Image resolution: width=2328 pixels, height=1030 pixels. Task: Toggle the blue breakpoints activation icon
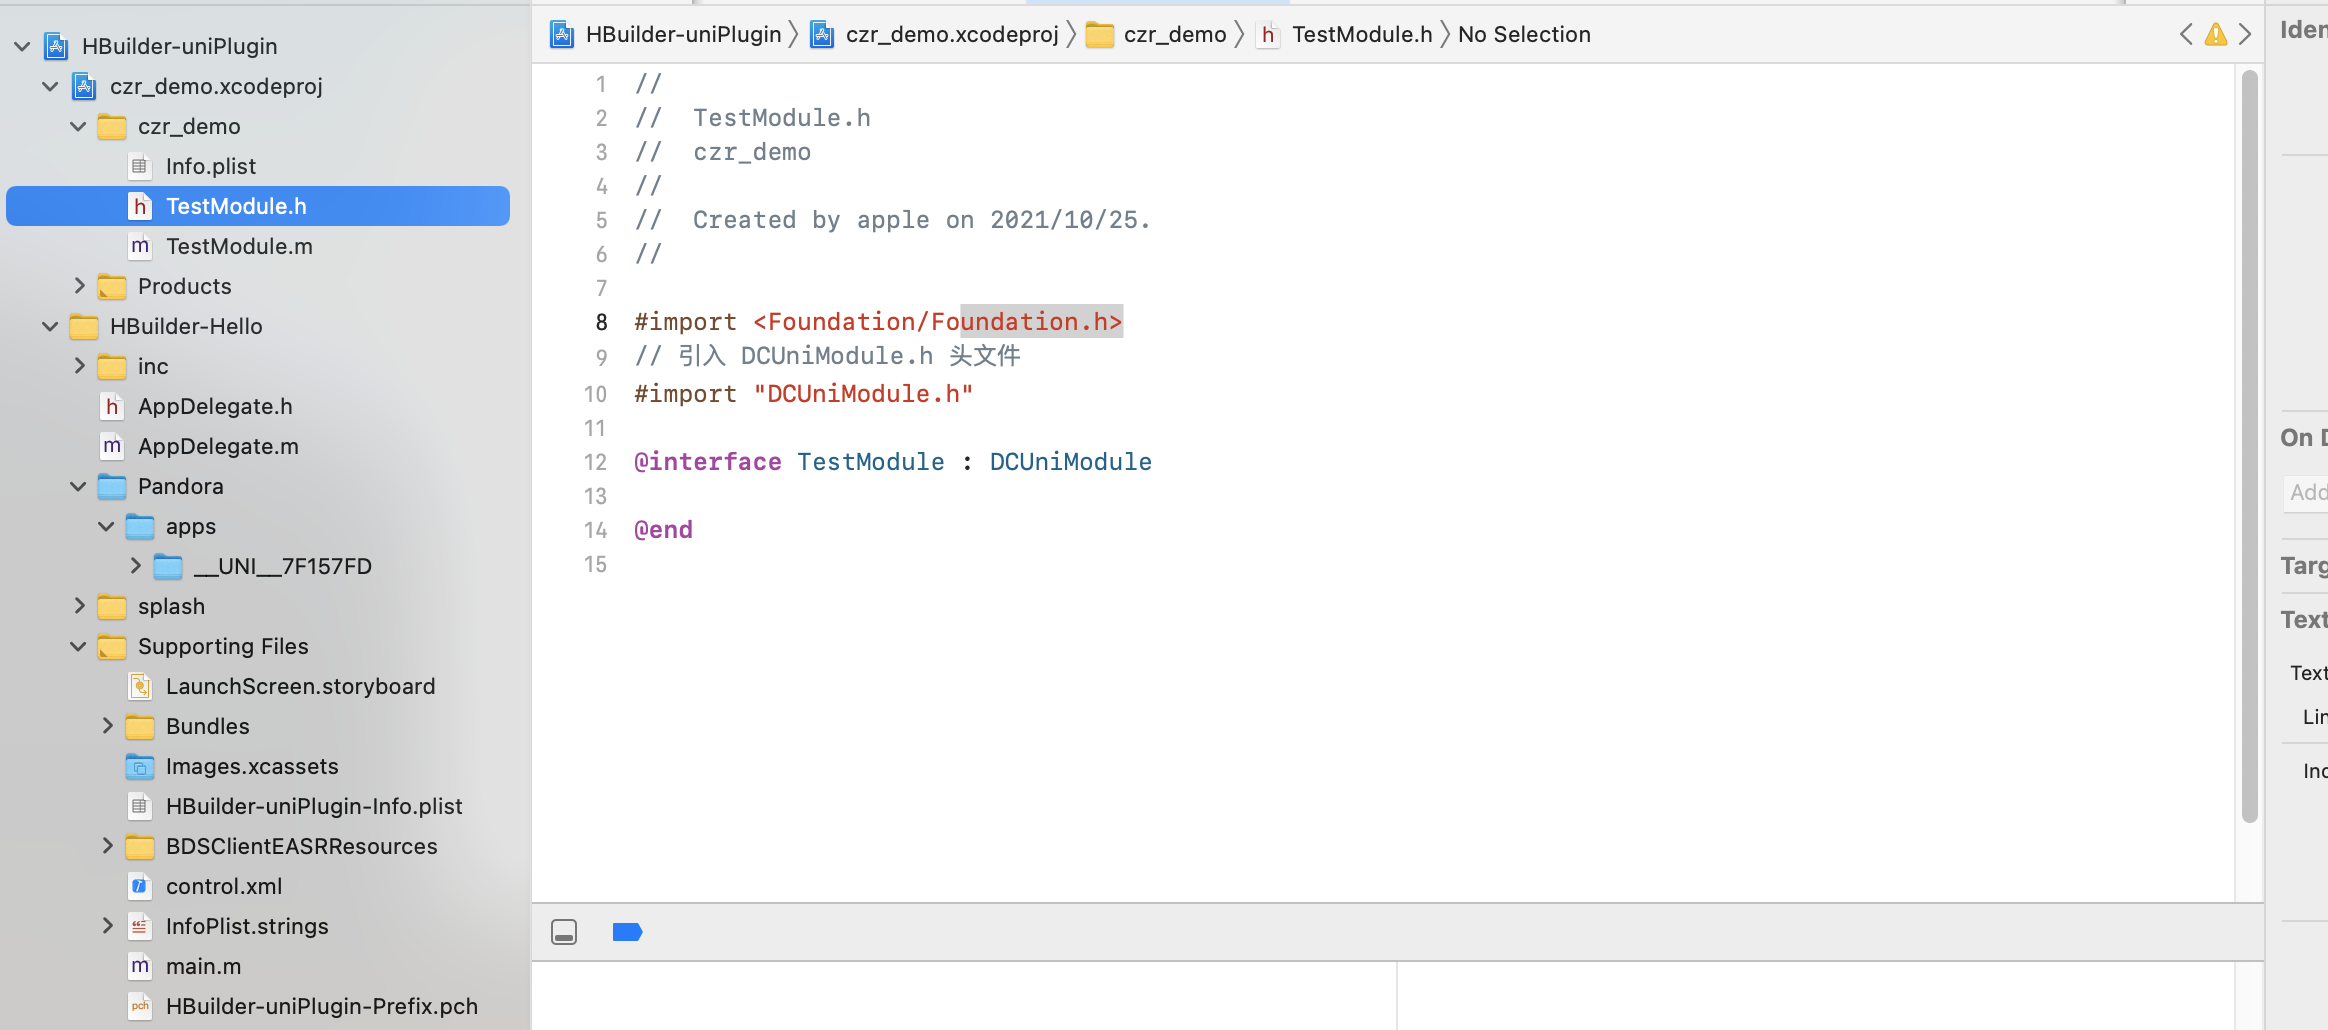click(627, 932)
